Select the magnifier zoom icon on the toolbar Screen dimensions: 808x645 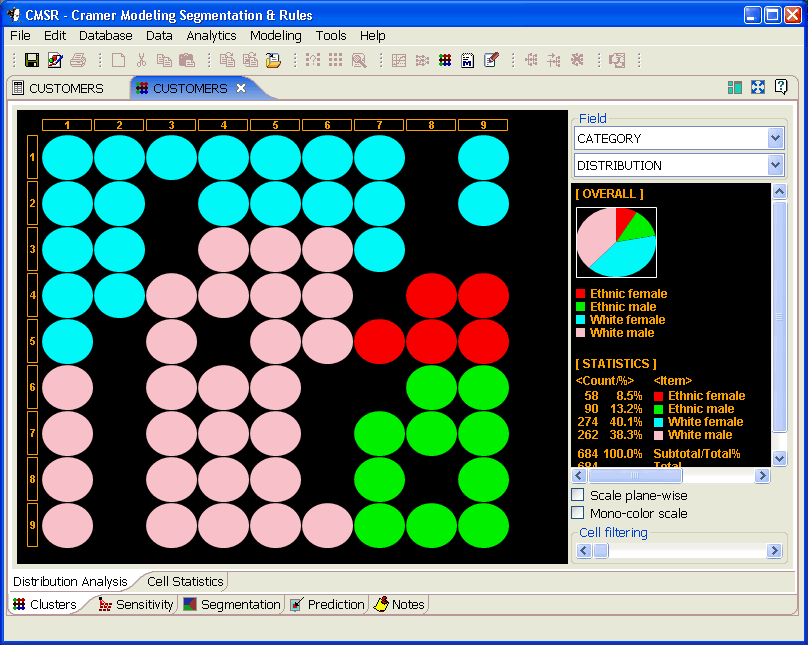[x=356, y=59]
